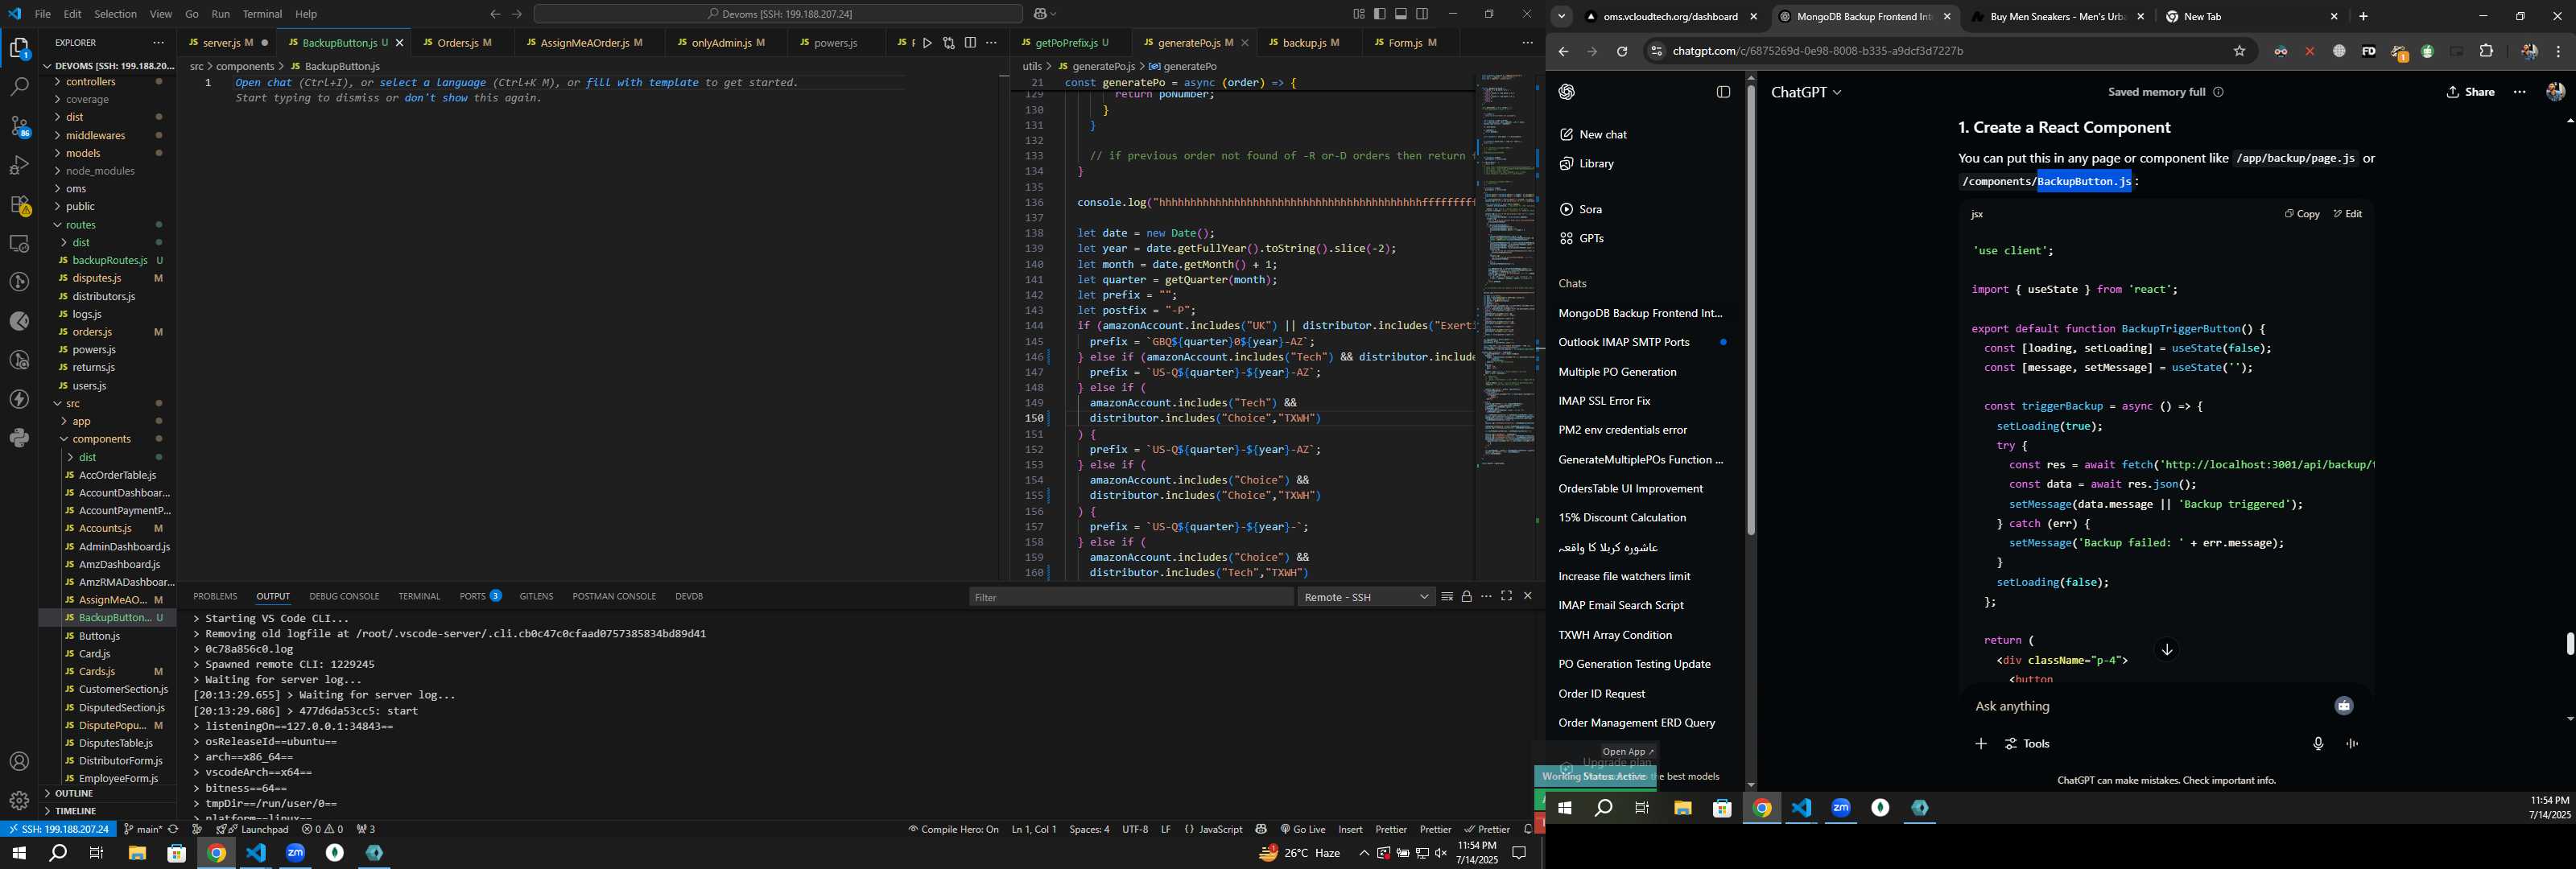Start voice dictation with microphone icon
2576x869 pixels.
tap(2318, 743)
